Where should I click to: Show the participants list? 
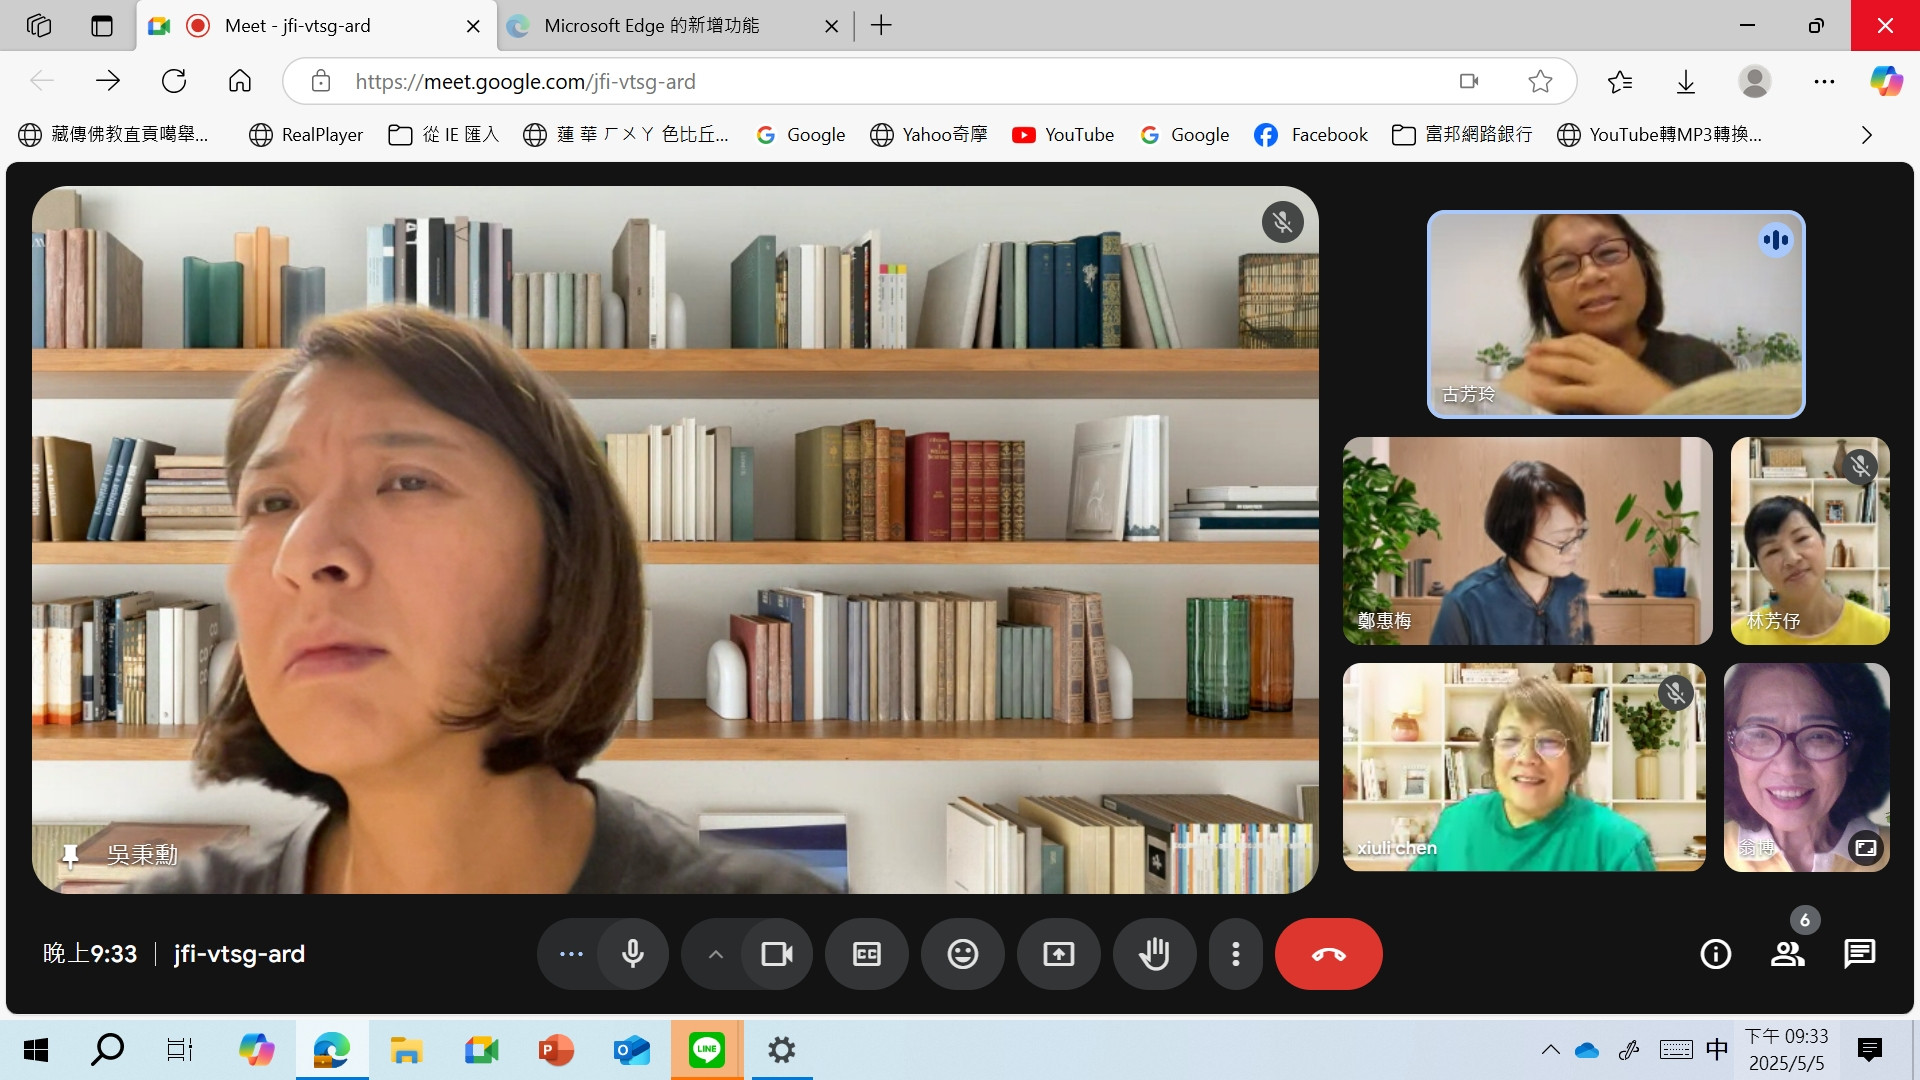pyautogui.click(x=1787, y=954)
